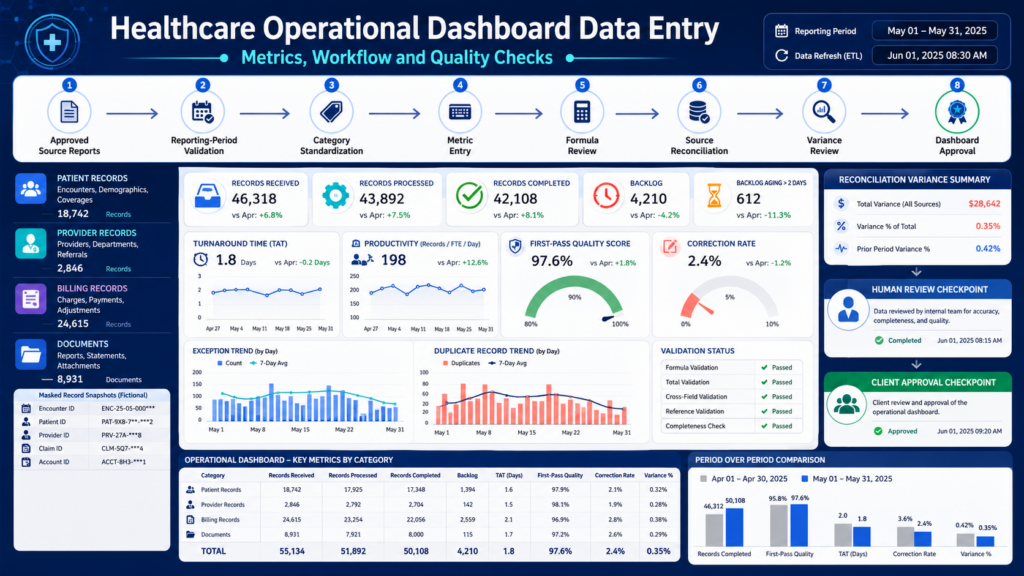Screen dimensions: 1024x576
Task: Click the First-Pass Quality gauge
Action: click(574, 300)
